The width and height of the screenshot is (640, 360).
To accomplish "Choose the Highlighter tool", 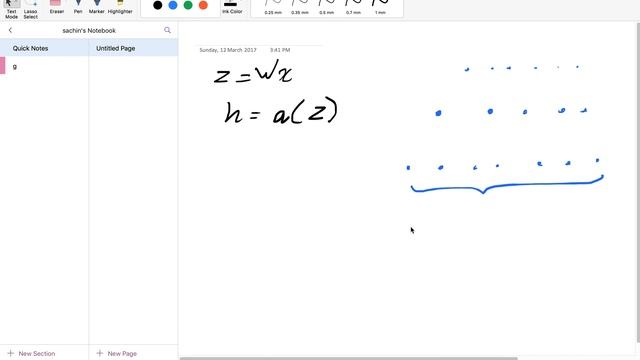I will click(x=120, y=7).
